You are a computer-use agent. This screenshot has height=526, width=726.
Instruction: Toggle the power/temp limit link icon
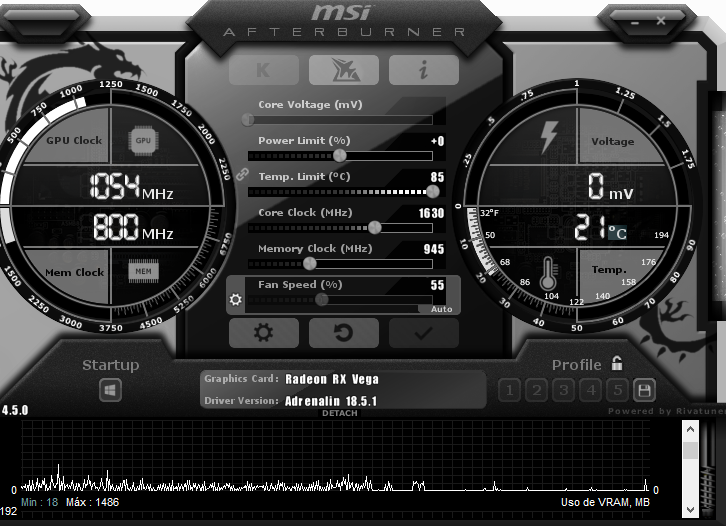(x=242, y=175)
